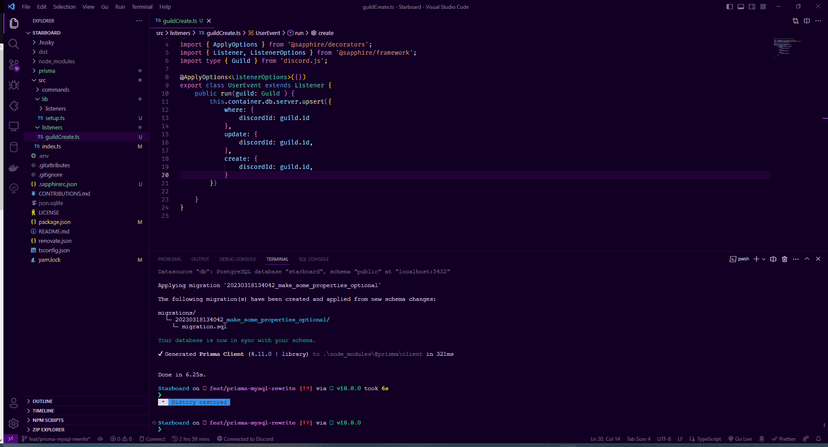Expand the OUTLINE section
This screenshot has height=447, width=828.
coord(42,401)
